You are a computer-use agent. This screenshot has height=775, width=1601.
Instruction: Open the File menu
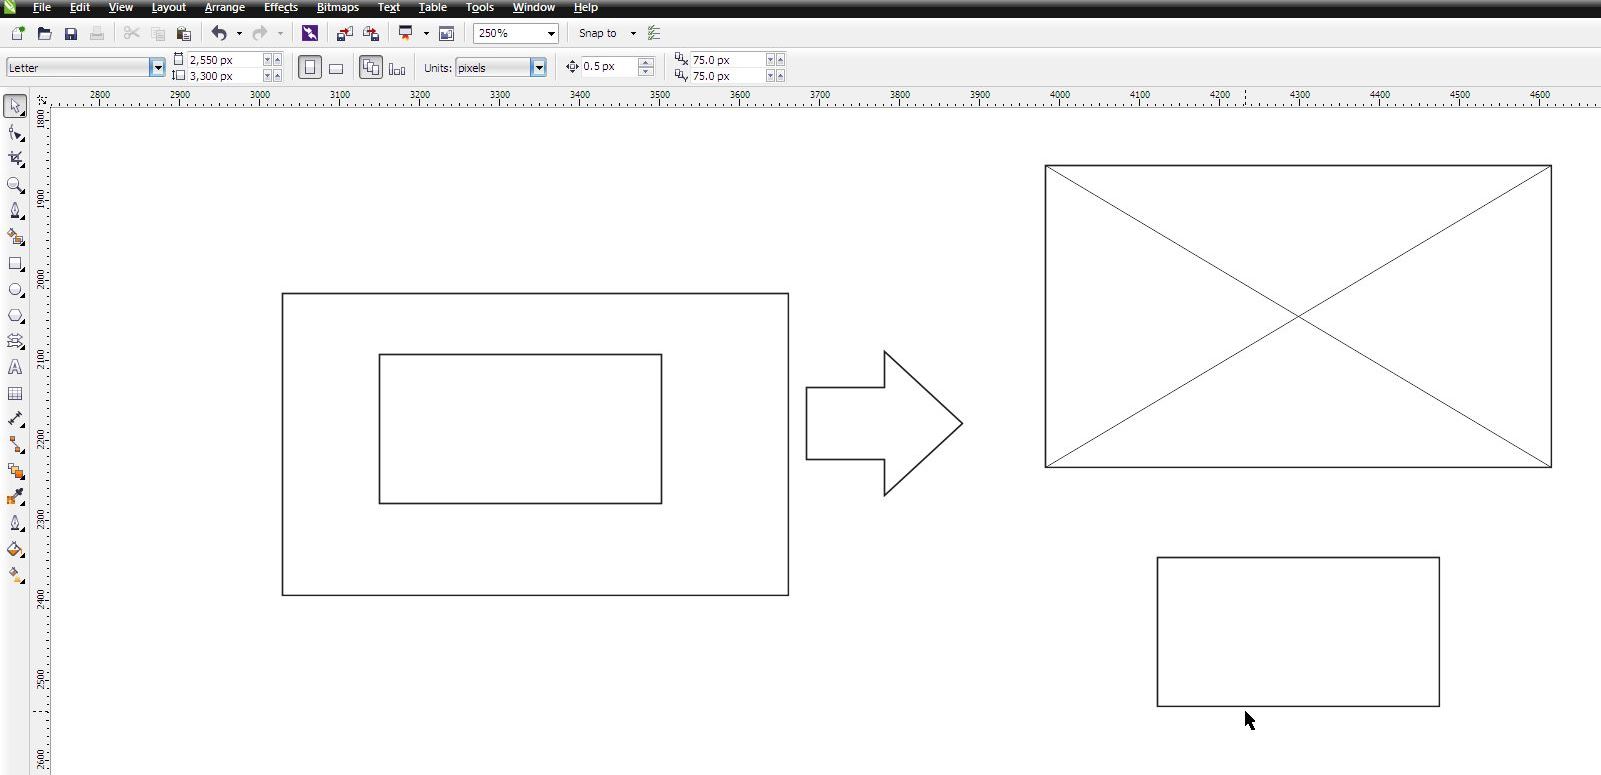pyautogui.click(x=42, y=7)
